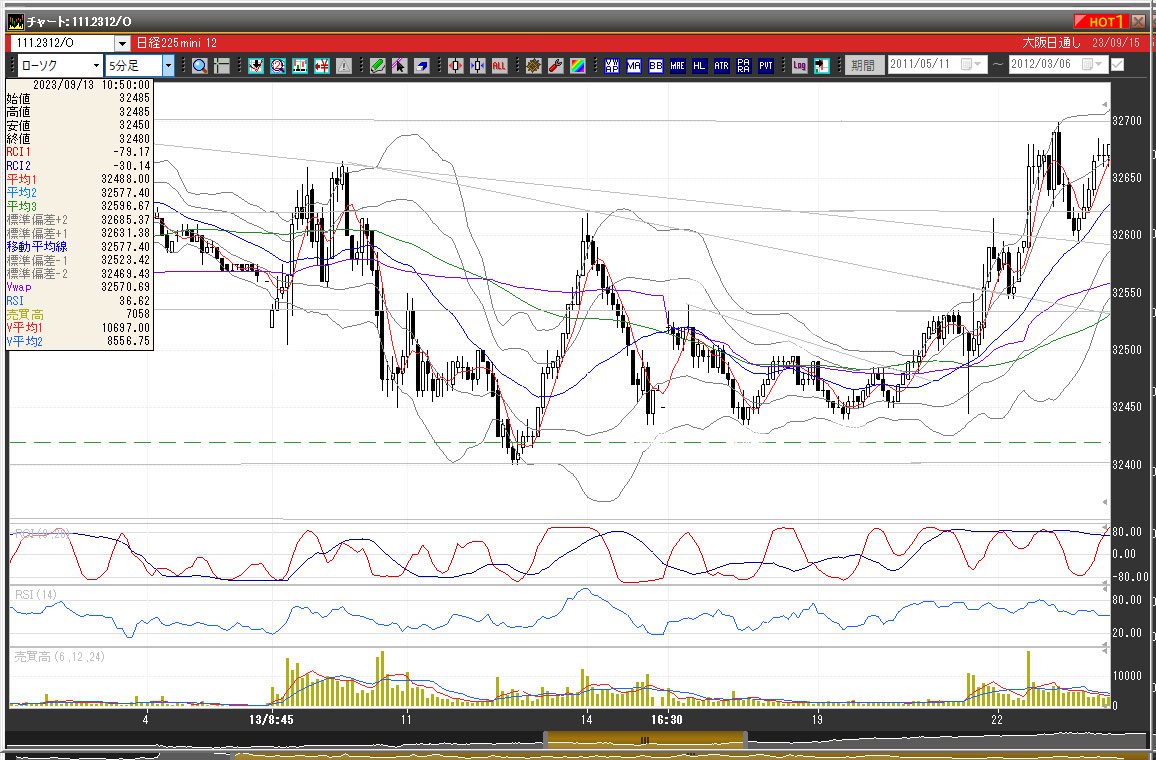Click the blue candle widen icon
1156x760 pixels.
[478, 66]
